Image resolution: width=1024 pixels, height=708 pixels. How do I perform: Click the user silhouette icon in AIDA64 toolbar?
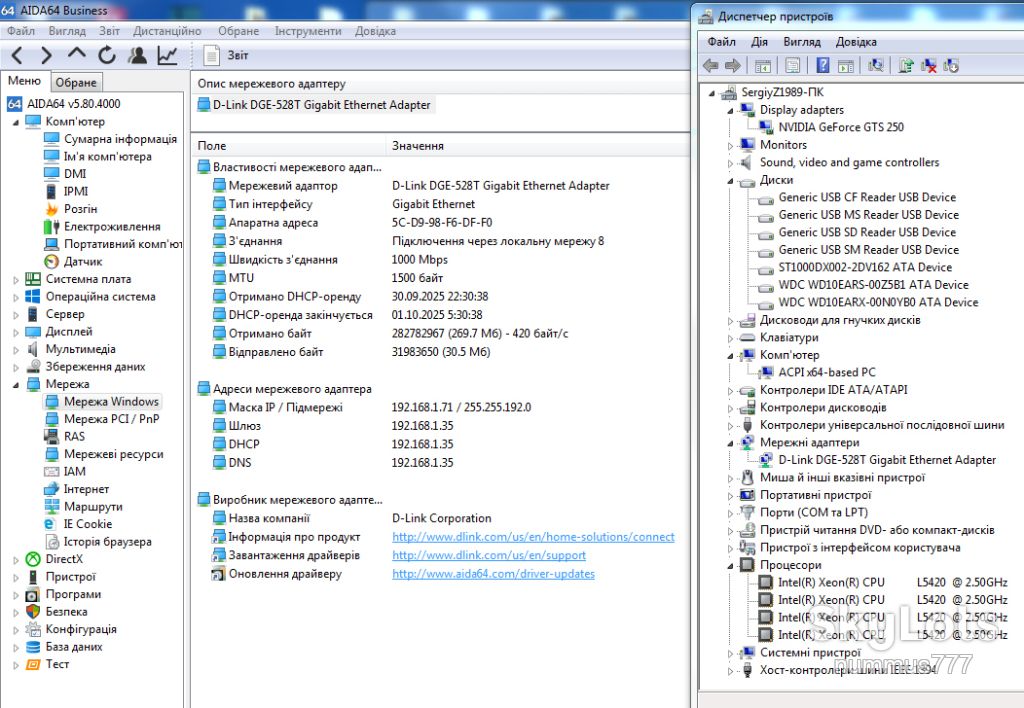coord(137,56)
